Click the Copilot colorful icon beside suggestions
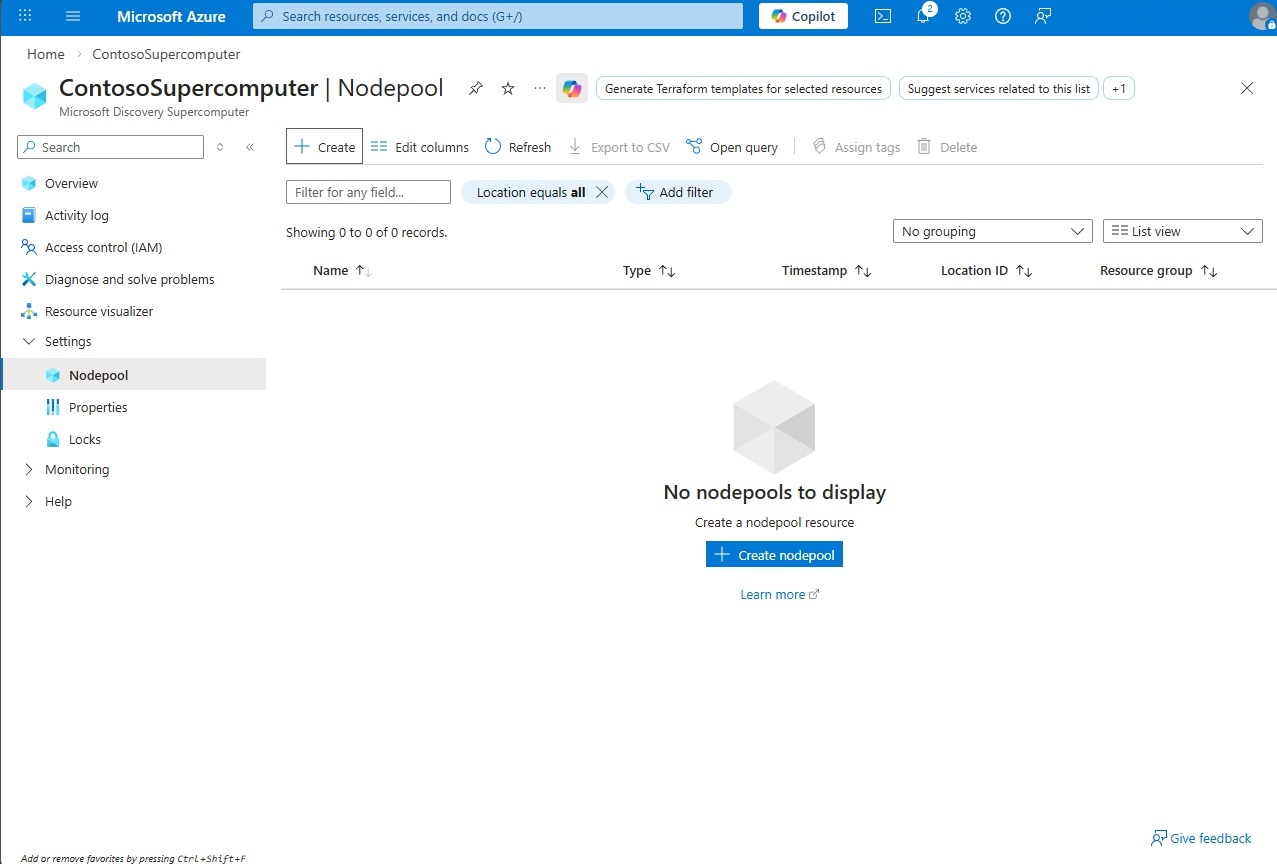 coord(572,89)
